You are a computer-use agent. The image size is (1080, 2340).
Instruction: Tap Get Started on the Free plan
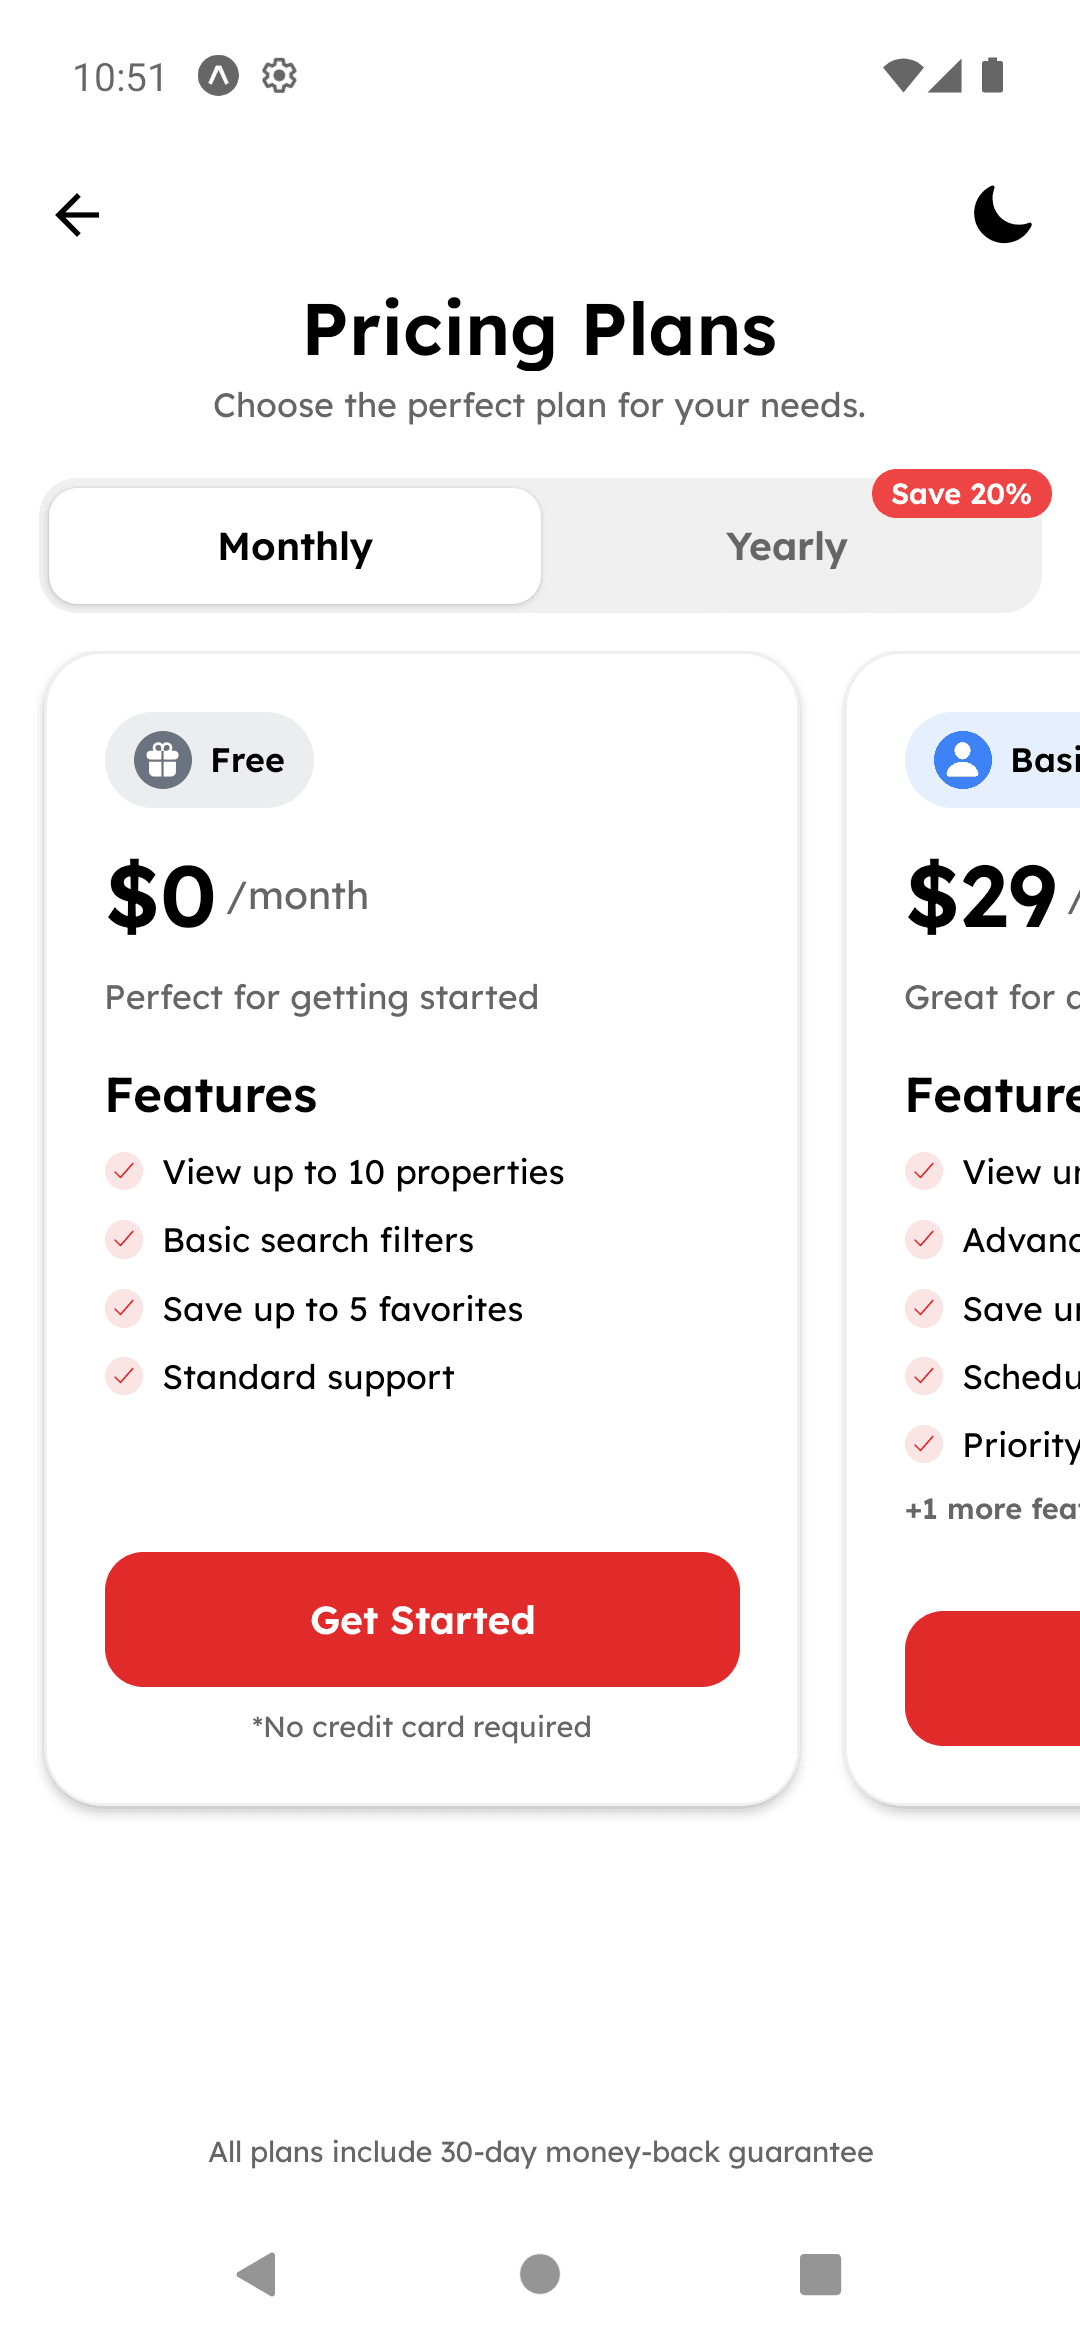click(x=422, y=1619)
